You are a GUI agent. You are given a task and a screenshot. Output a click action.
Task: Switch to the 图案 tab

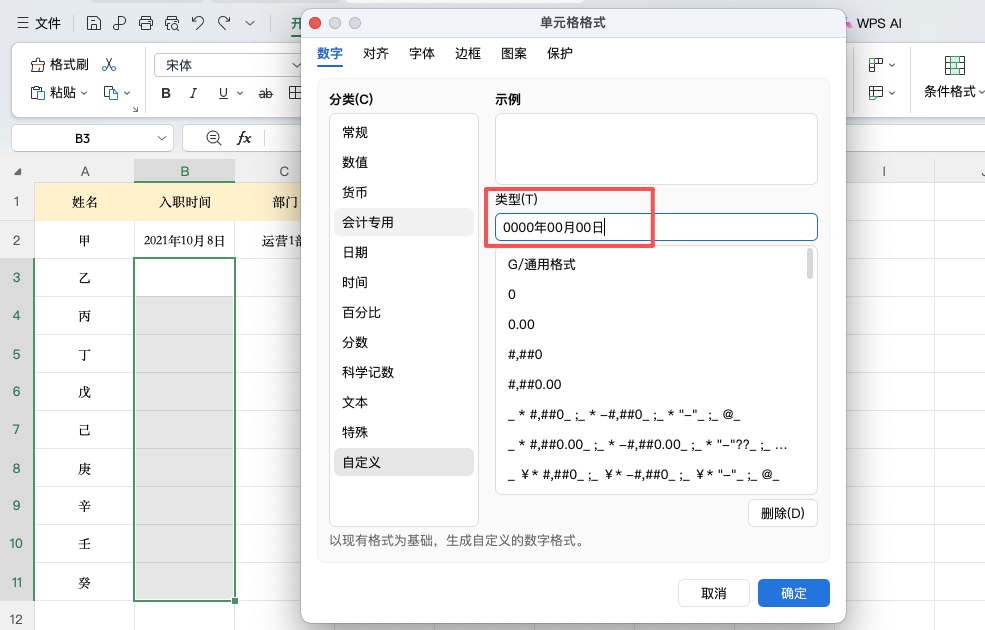513,53
